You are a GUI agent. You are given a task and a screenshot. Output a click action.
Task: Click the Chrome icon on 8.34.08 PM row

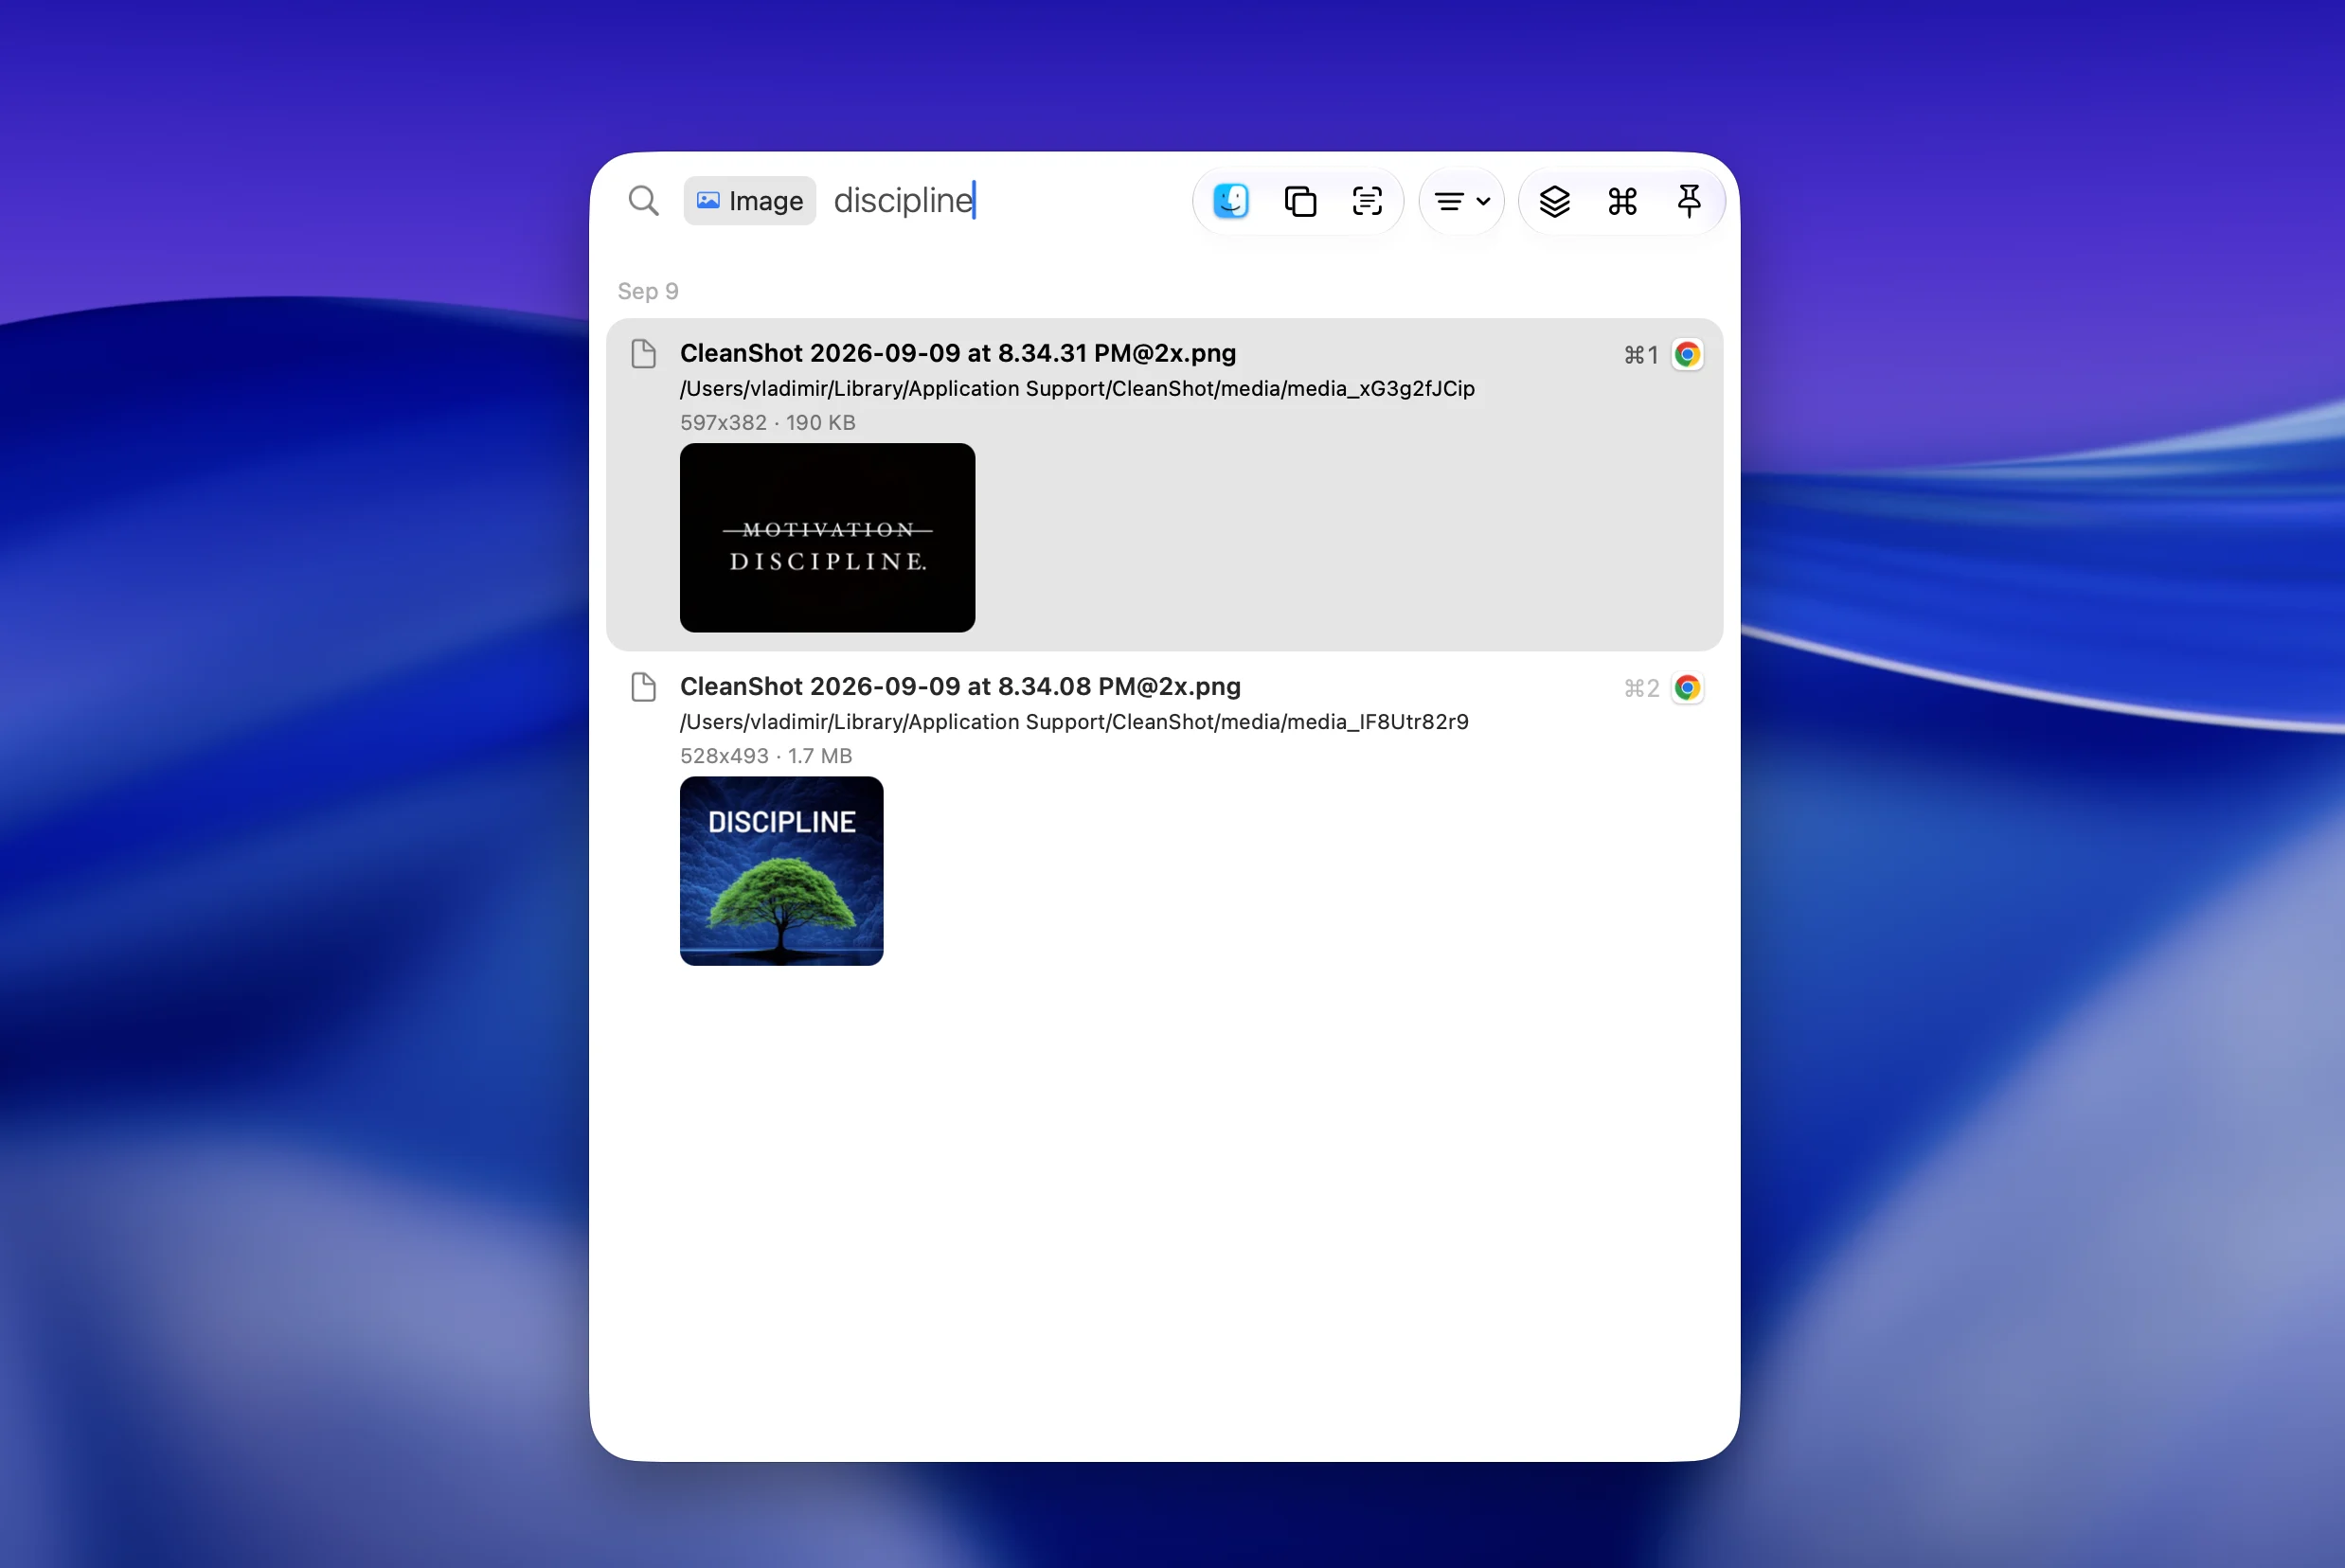click(x=1687, y=688)
